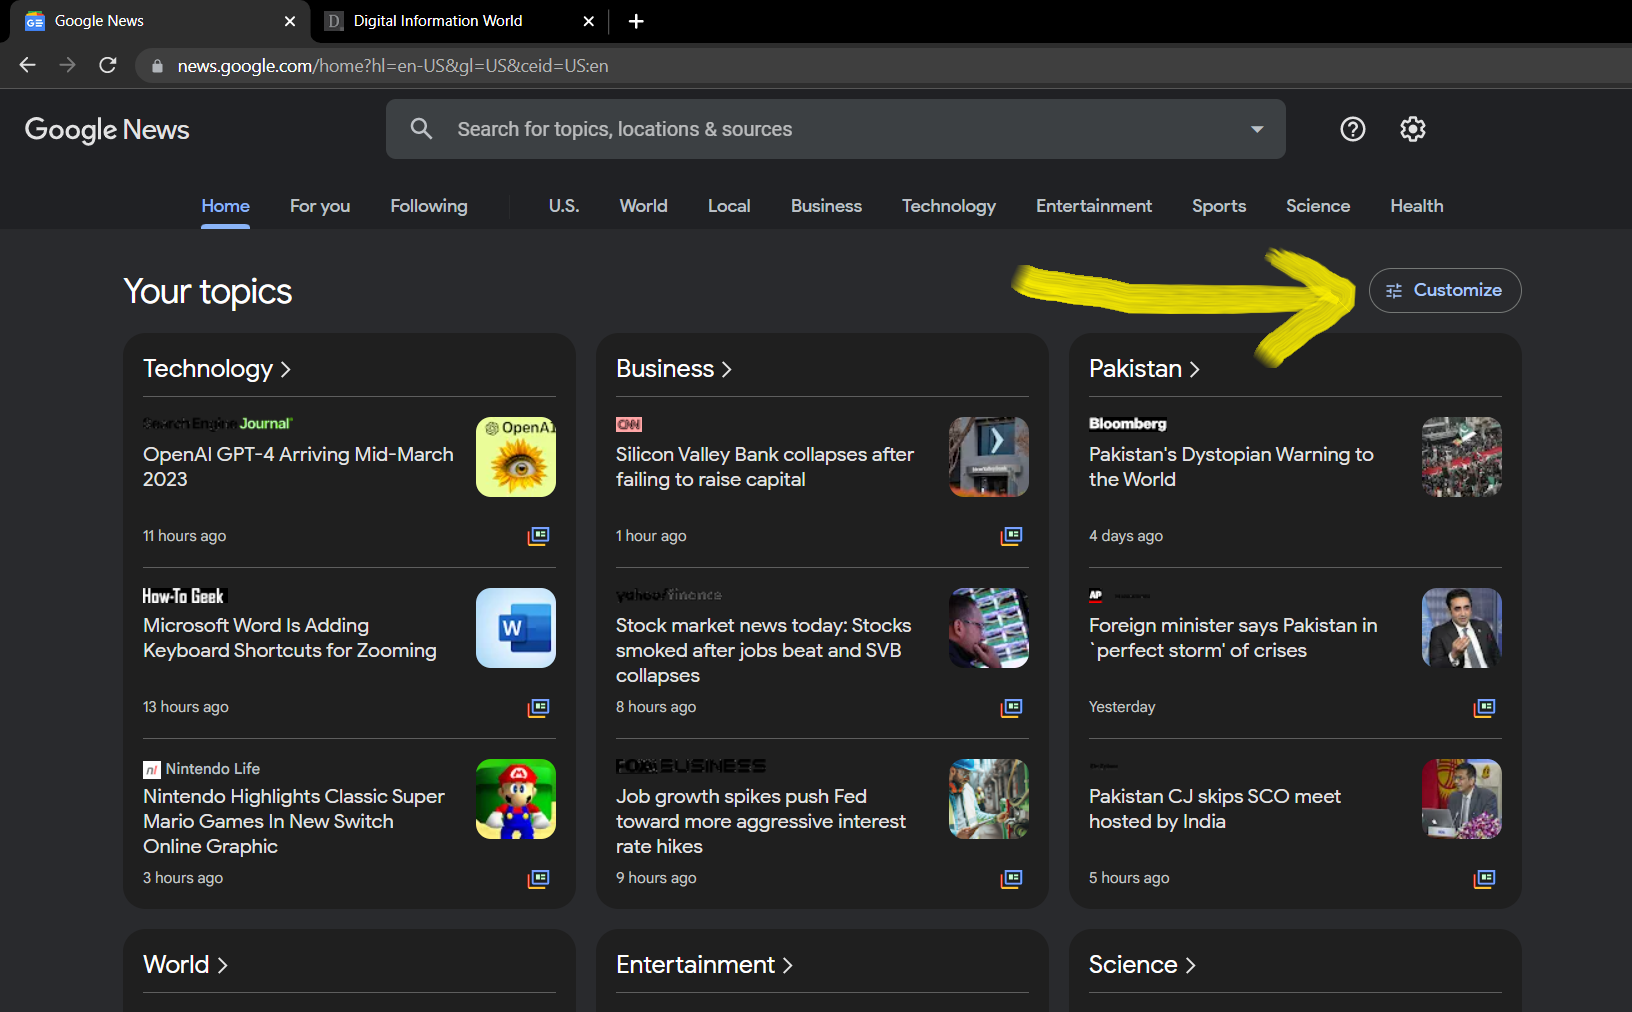The width and height of the screenshot is (1632, 1012).
Task: Read OpenAI GPT-4 Arriving Mid-March article
Action: pyautogui.click(x=298, y=467)
